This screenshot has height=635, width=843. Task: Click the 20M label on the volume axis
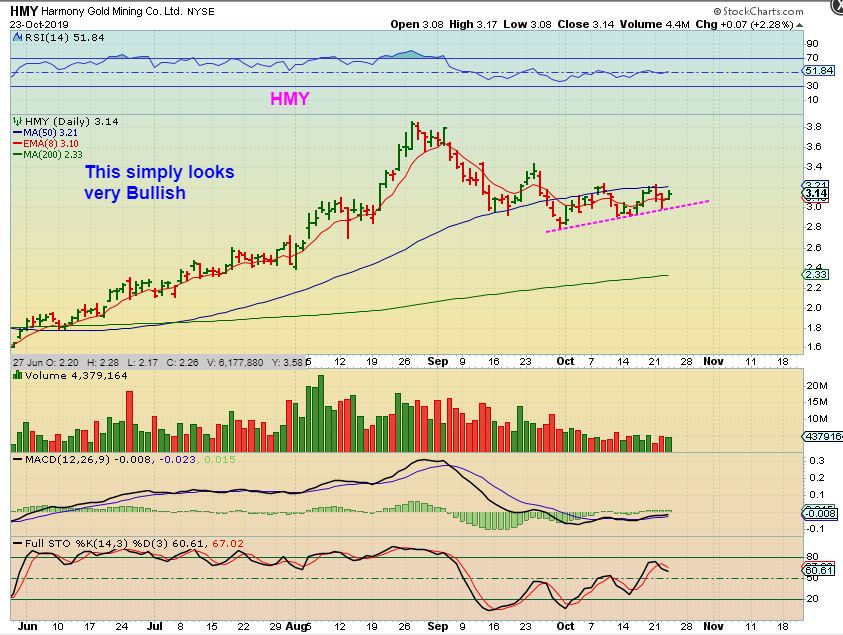point(817,386)
